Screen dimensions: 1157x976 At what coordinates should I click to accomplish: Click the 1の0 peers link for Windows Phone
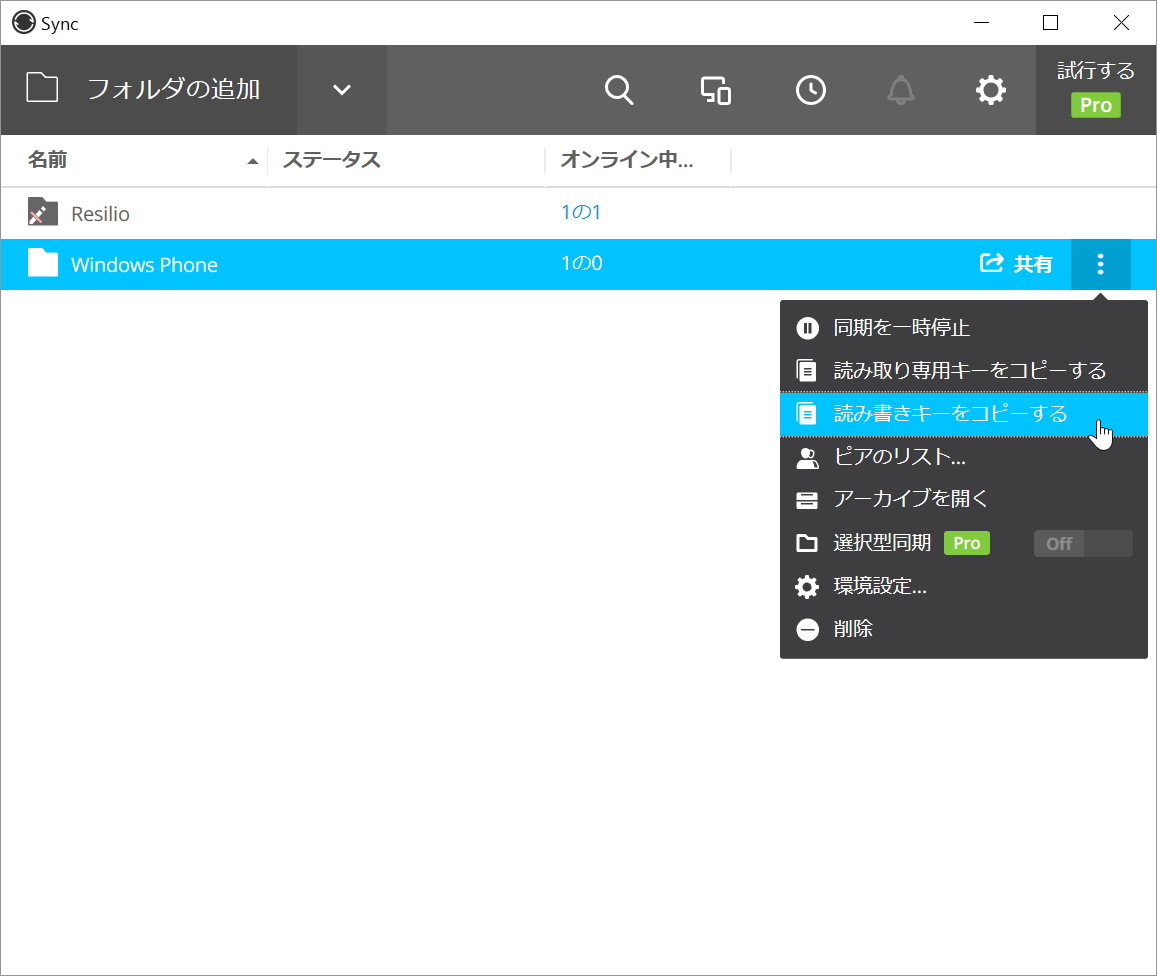(581, 263)
